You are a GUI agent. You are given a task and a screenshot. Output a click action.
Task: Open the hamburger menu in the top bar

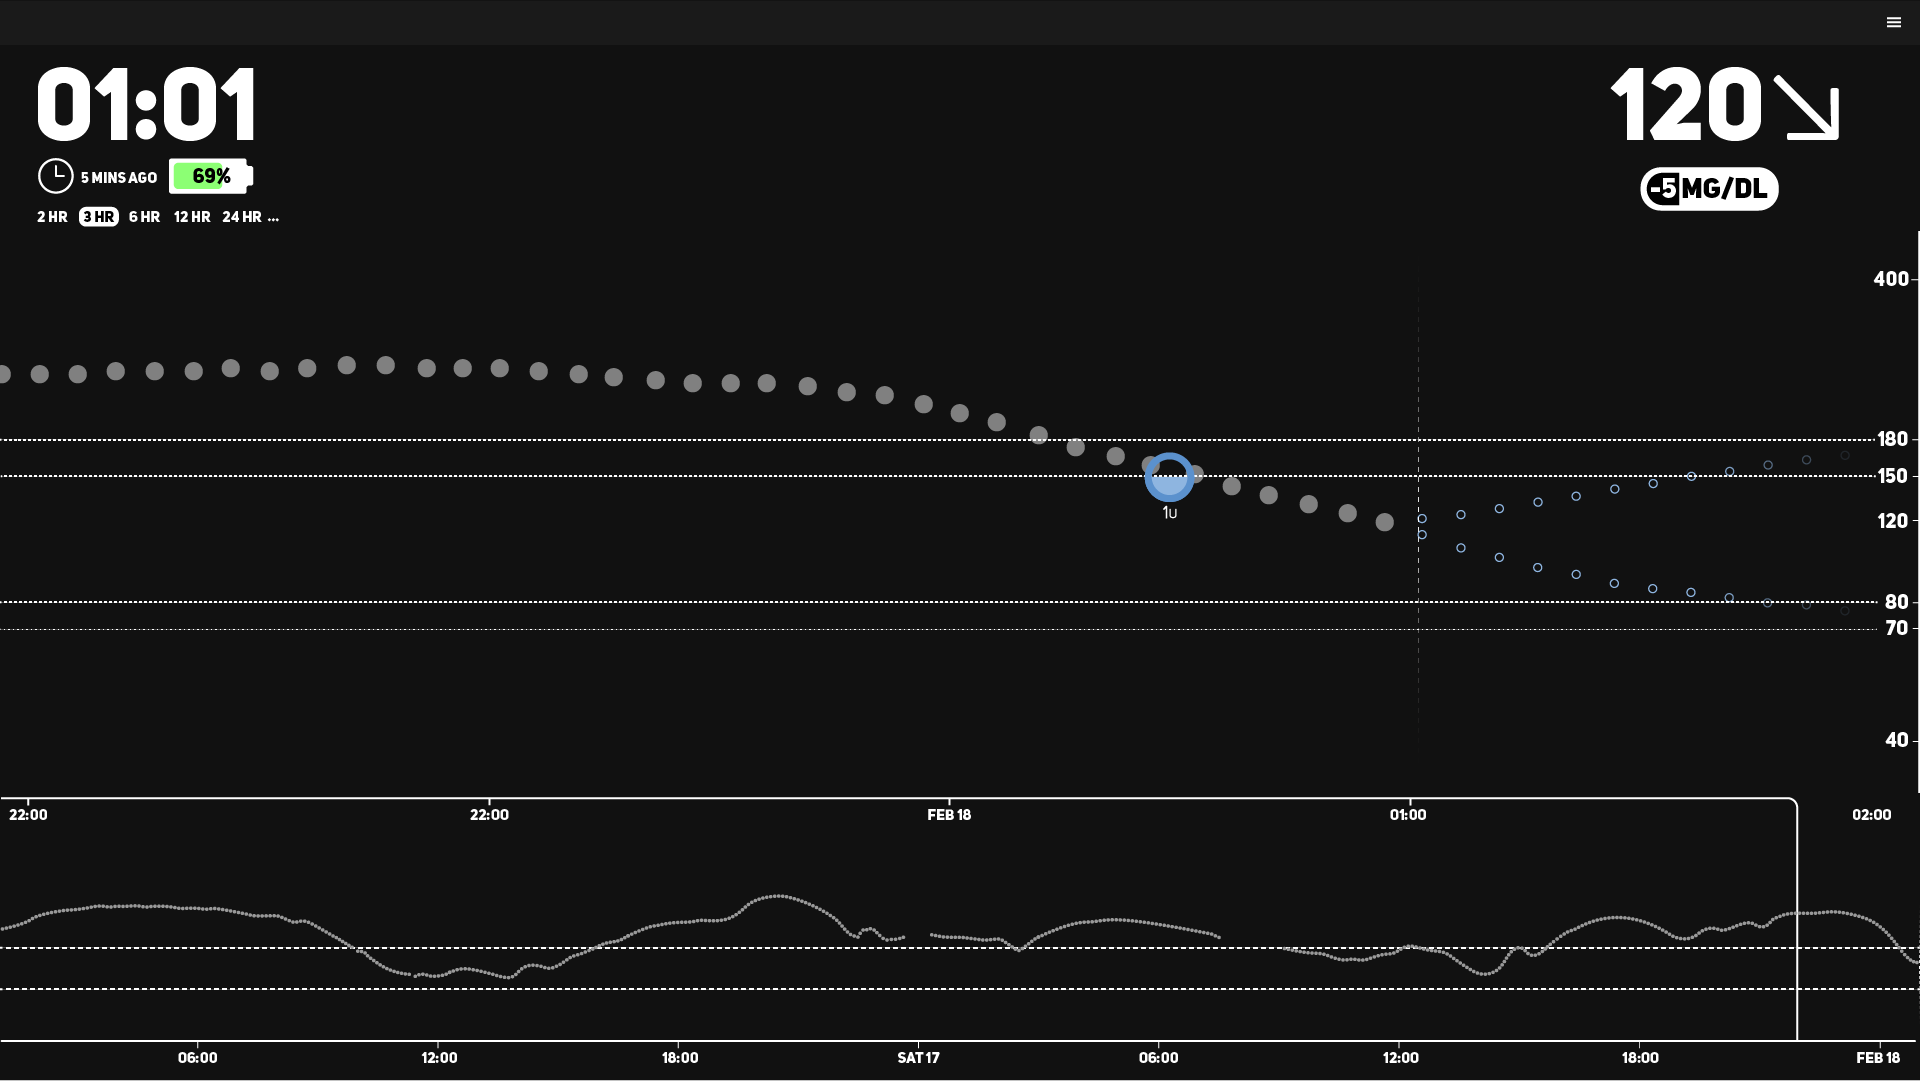(1893, 22)
